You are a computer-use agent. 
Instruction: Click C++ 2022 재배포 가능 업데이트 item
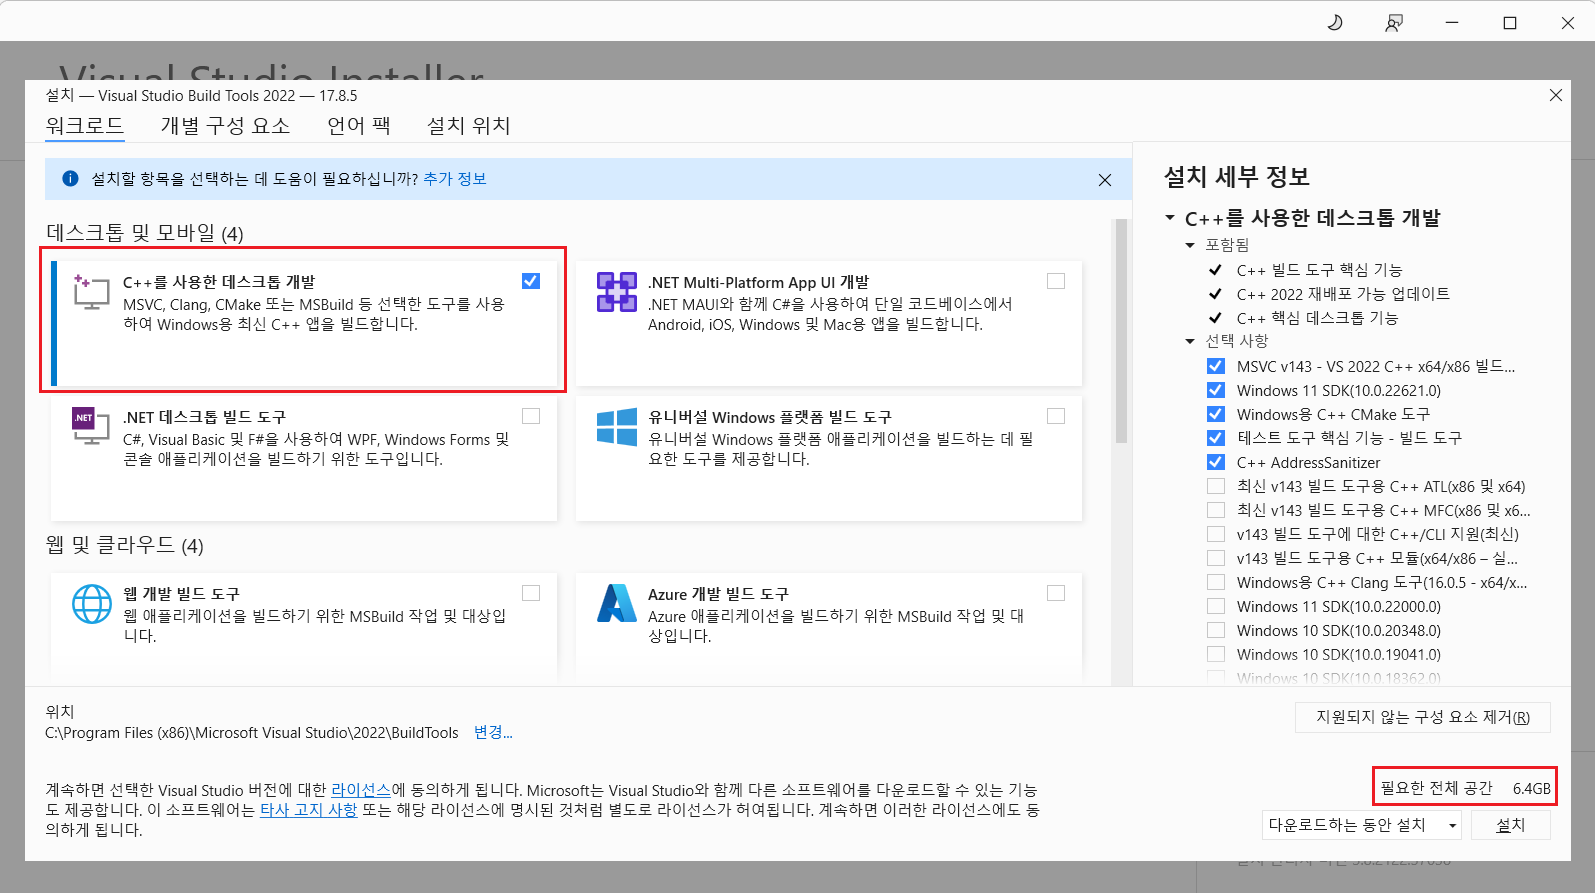pyautogui.click(x=1343, y=294)
